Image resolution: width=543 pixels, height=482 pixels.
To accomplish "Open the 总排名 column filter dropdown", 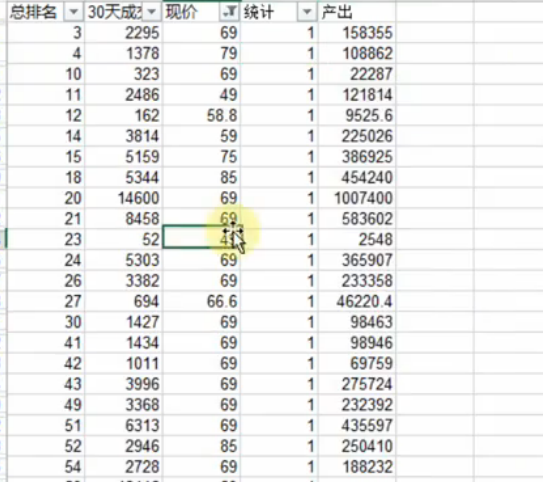I will click(73, 12).
